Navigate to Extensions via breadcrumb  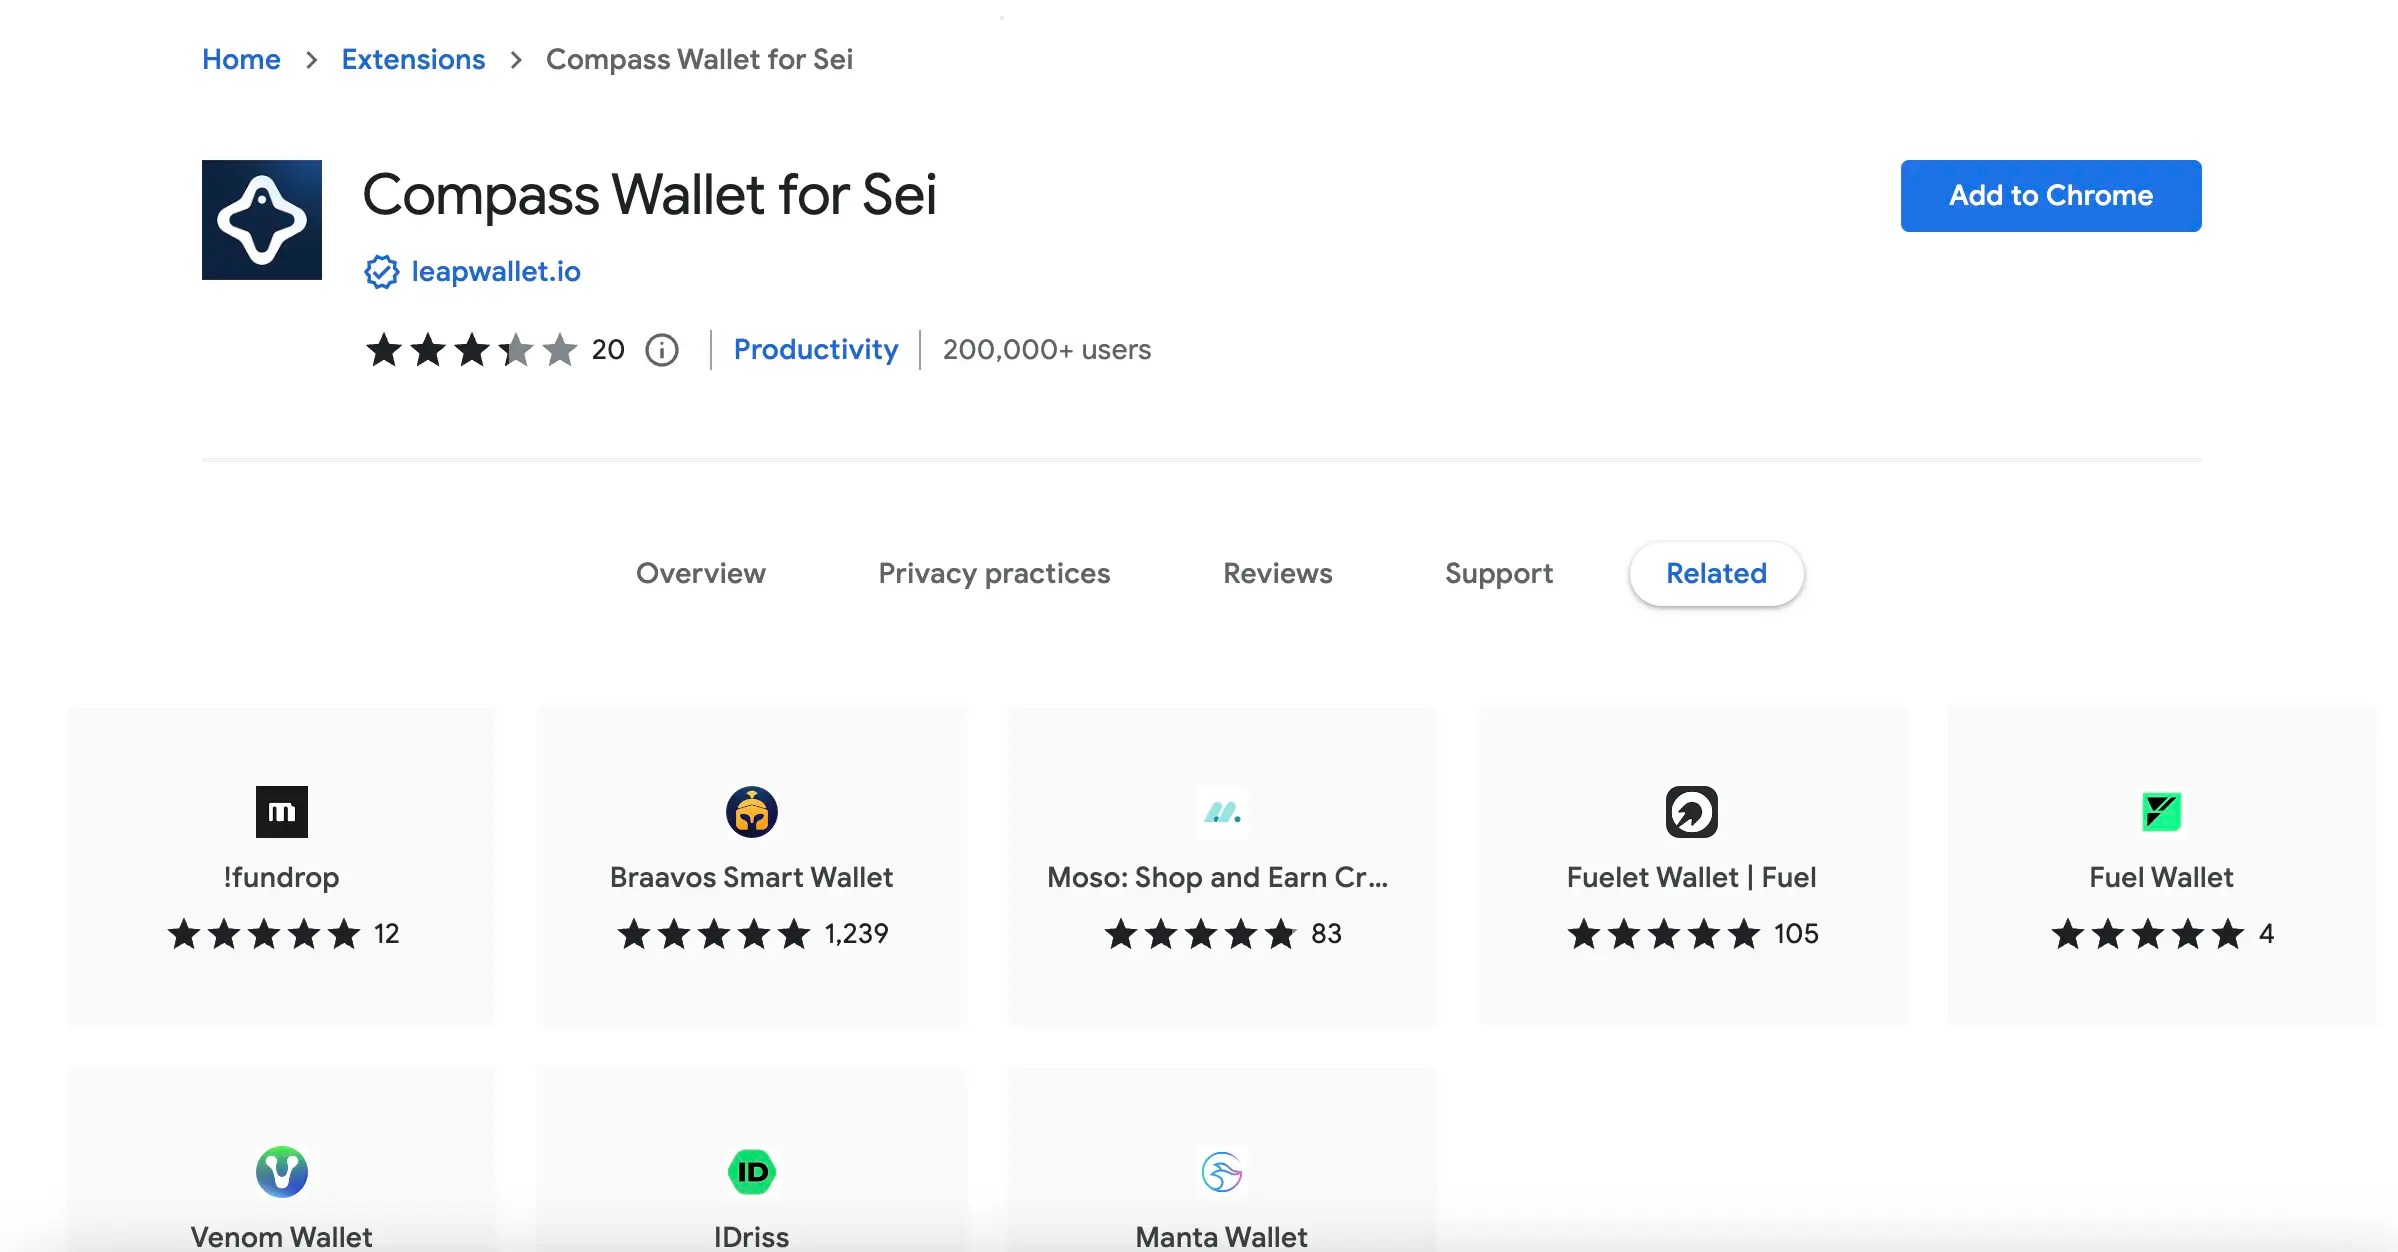click(413, 59)
